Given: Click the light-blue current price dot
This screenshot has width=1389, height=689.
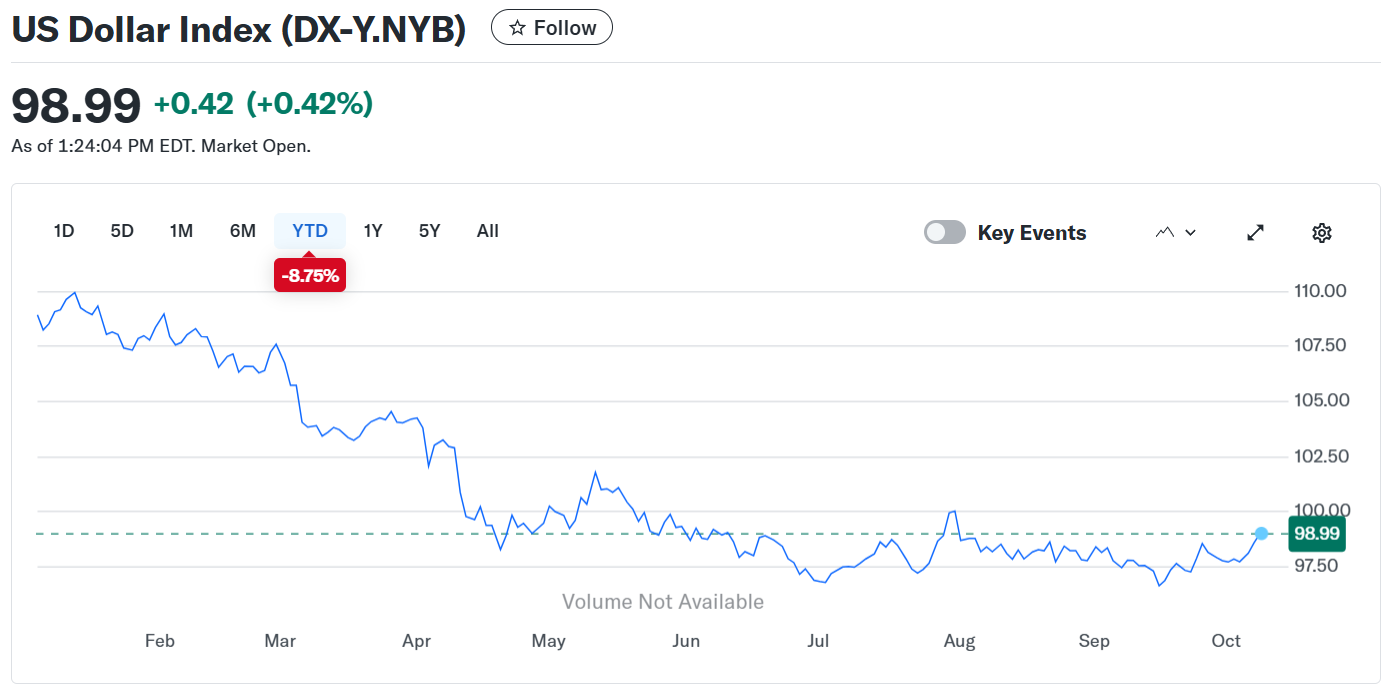Looking at the screenshot, I should 1262,534.
